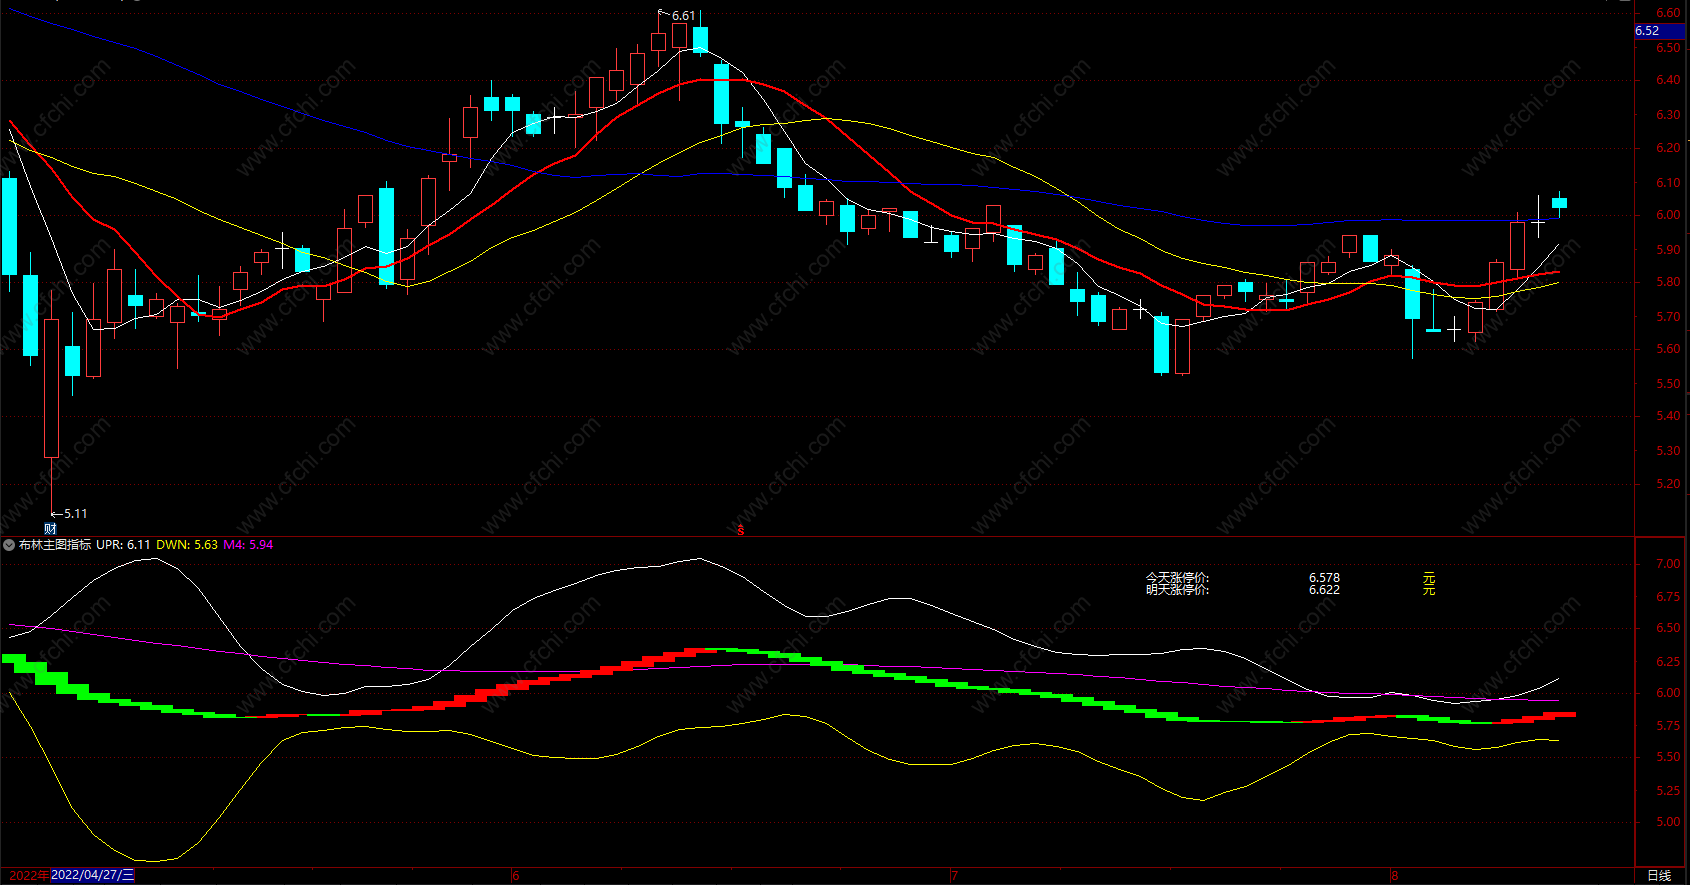Click 5.50 on the main price axis
Image resolution: width=1690 pixels, height=885 pixels.
[1668, 384]
